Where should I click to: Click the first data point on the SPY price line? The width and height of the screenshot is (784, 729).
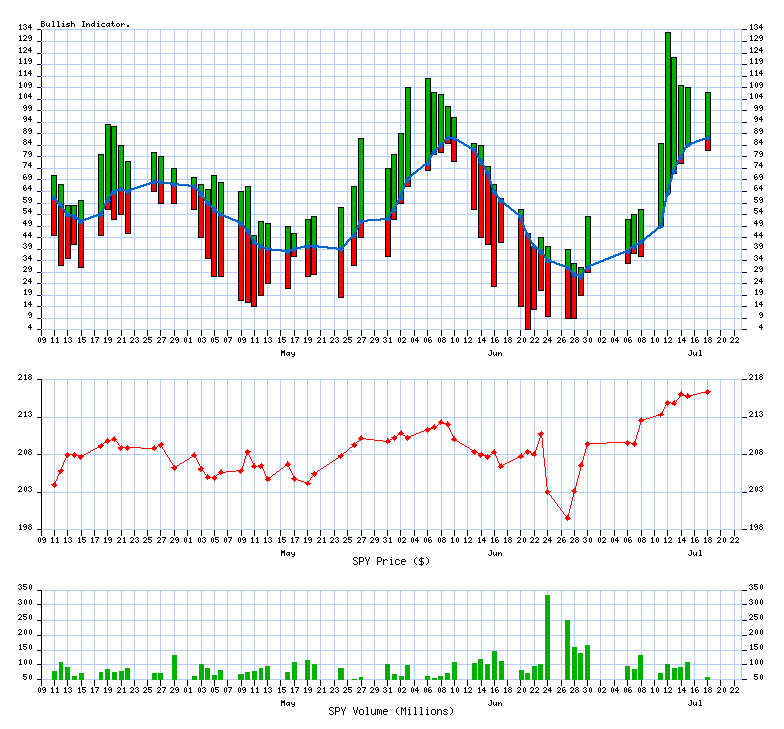coord(54,485)
